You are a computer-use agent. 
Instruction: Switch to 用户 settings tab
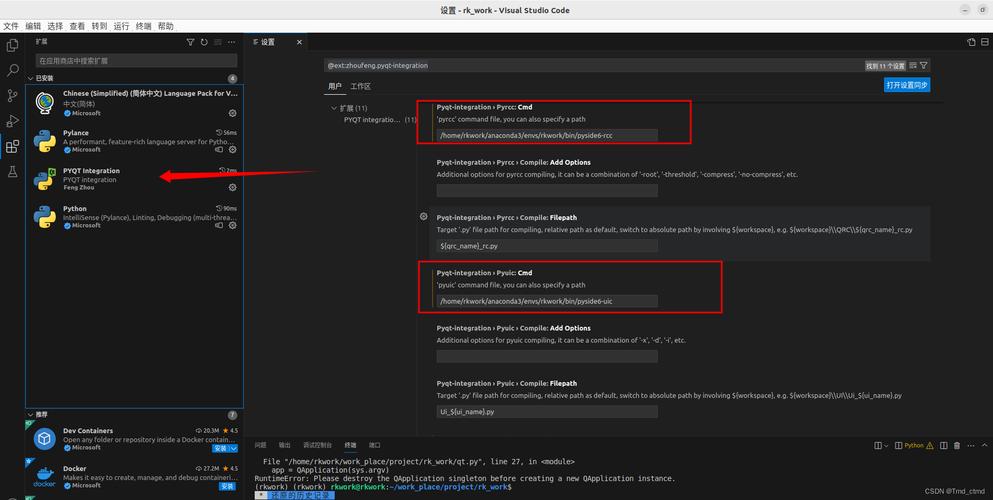point(335,86)
